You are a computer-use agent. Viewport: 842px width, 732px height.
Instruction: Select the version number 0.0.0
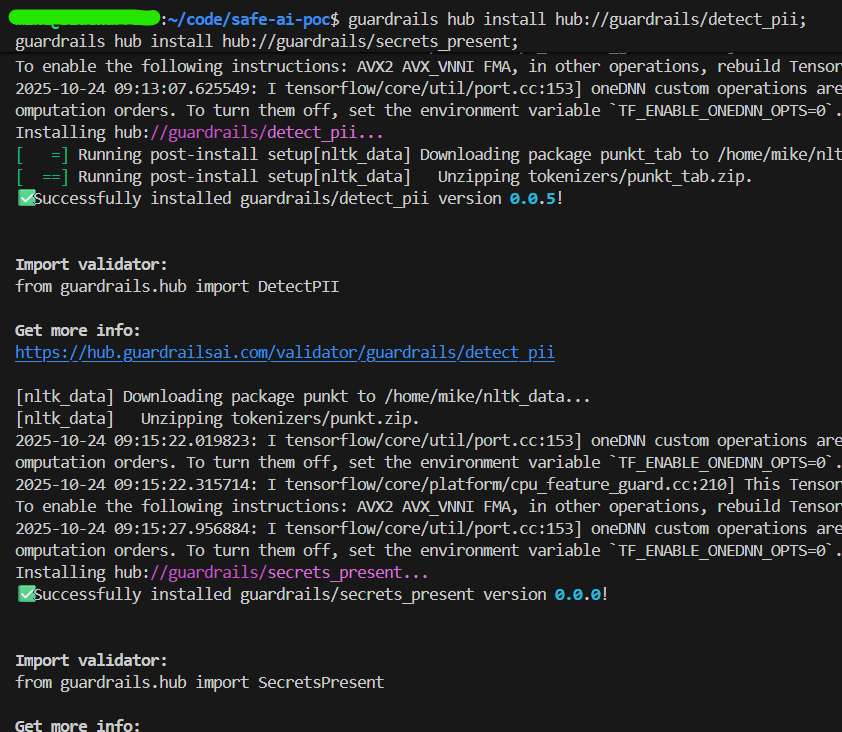point(580,593)
